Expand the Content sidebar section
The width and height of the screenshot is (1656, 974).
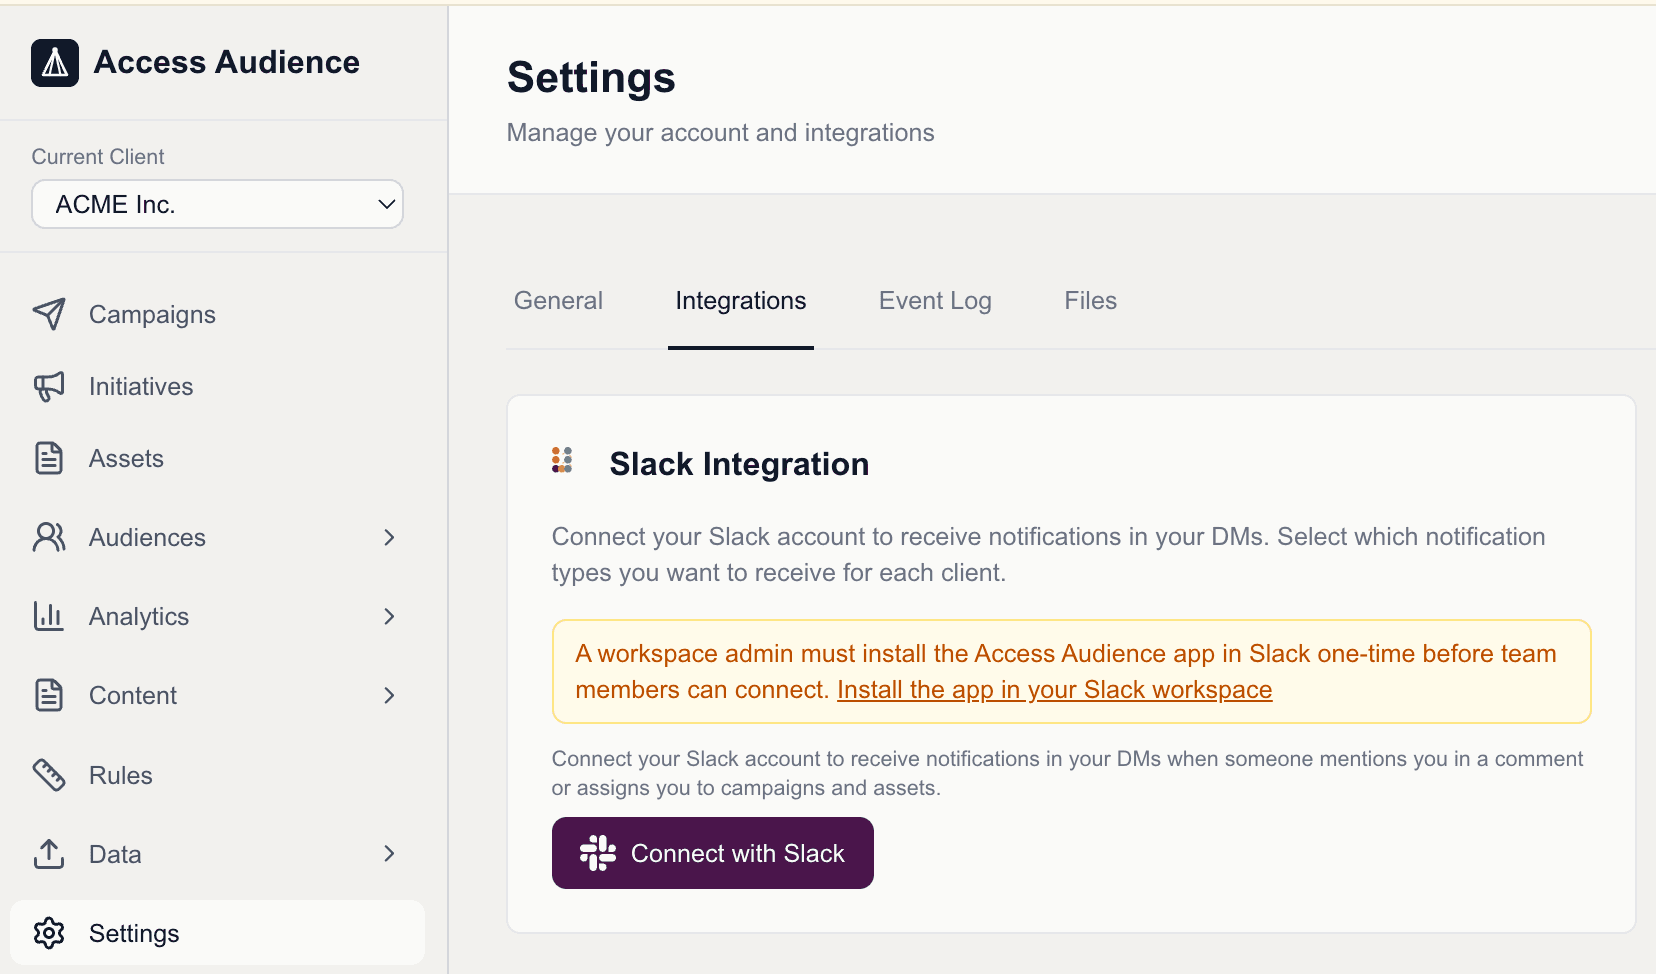click(x=389, y=695)
